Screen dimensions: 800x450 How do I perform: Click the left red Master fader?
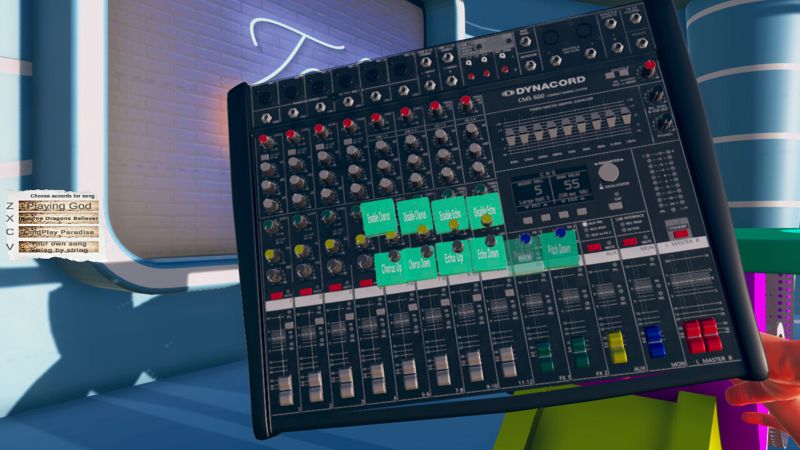point(694,337)
